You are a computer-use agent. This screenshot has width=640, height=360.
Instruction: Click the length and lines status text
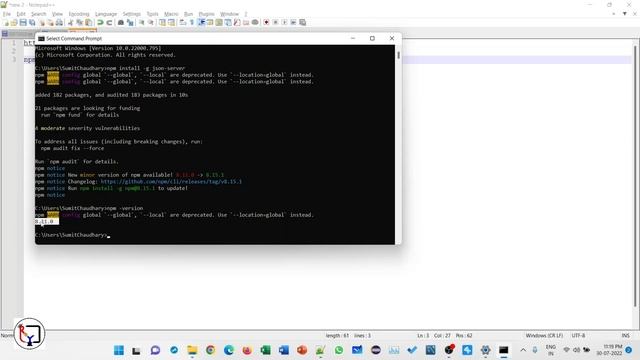[x=348, y=336]
